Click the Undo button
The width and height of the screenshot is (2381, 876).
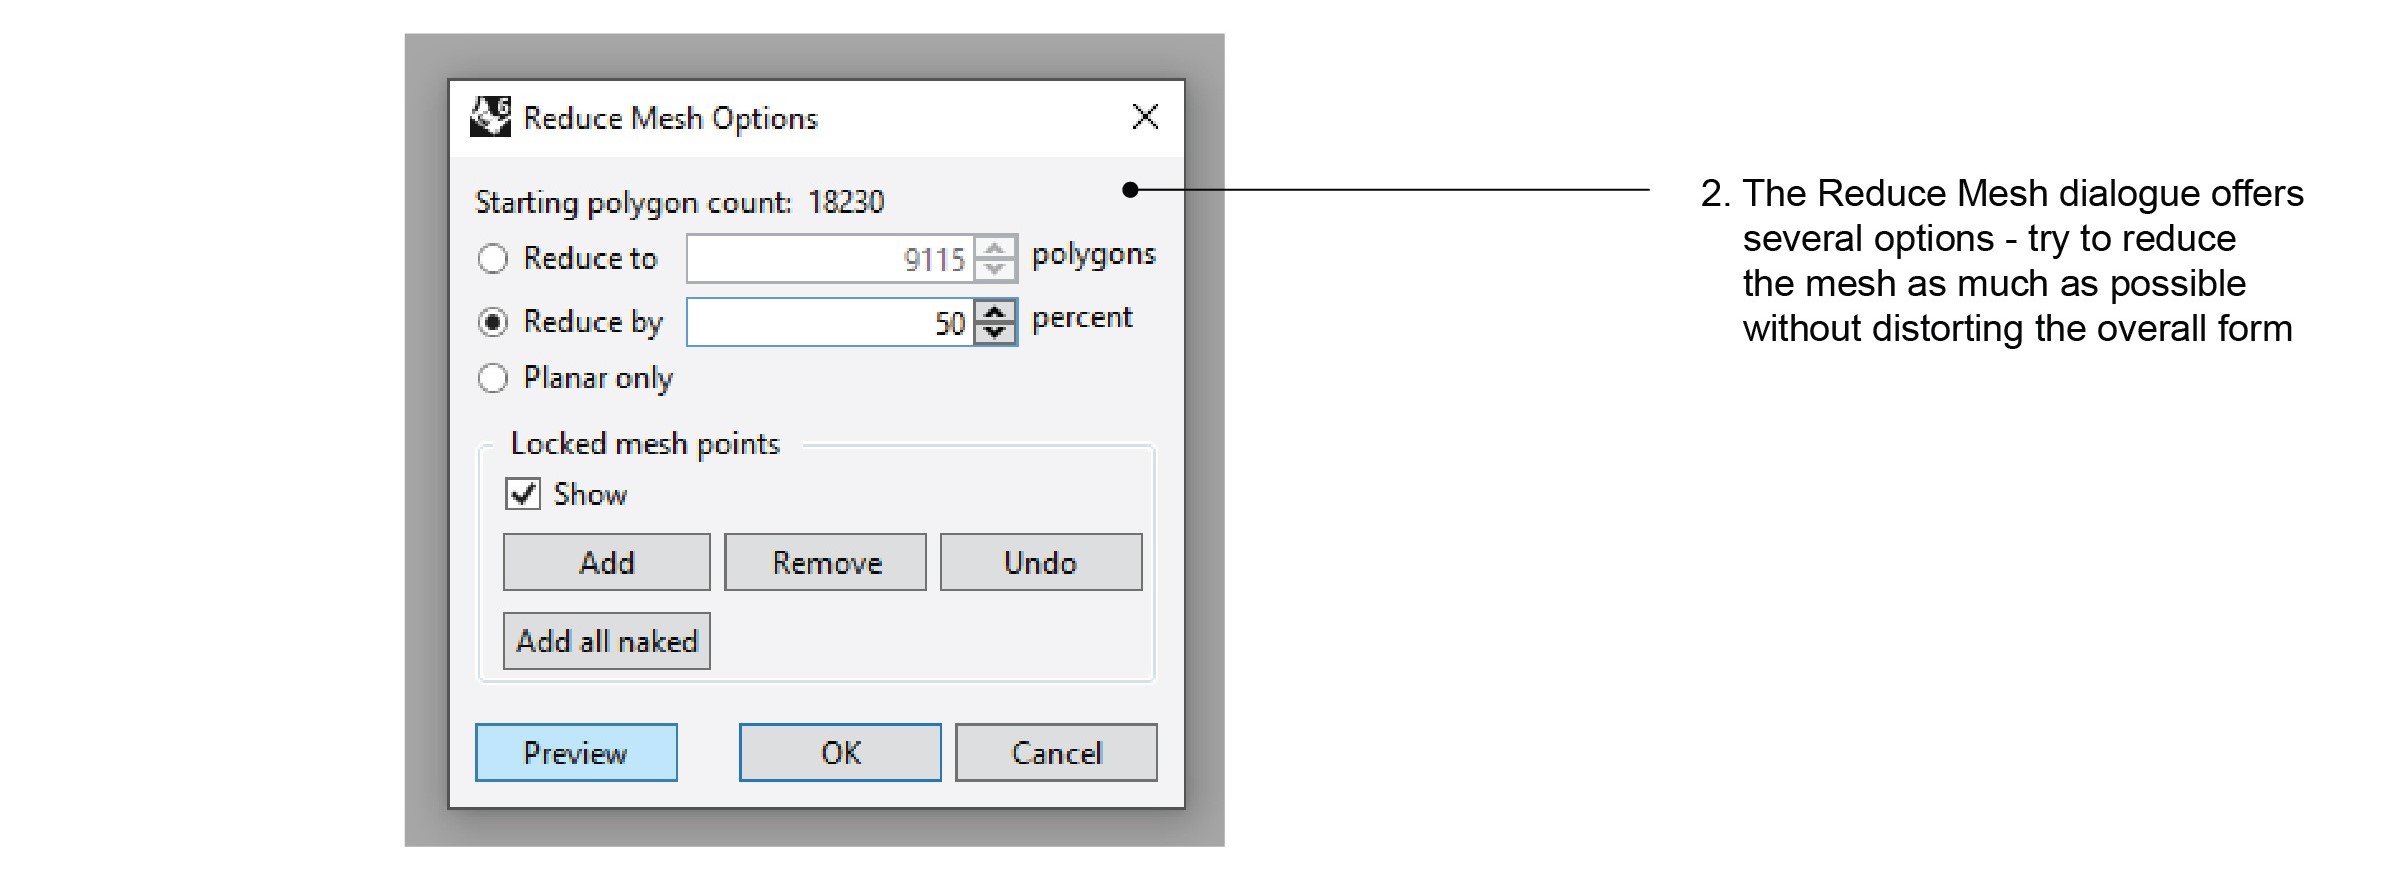pos(1040,562)
